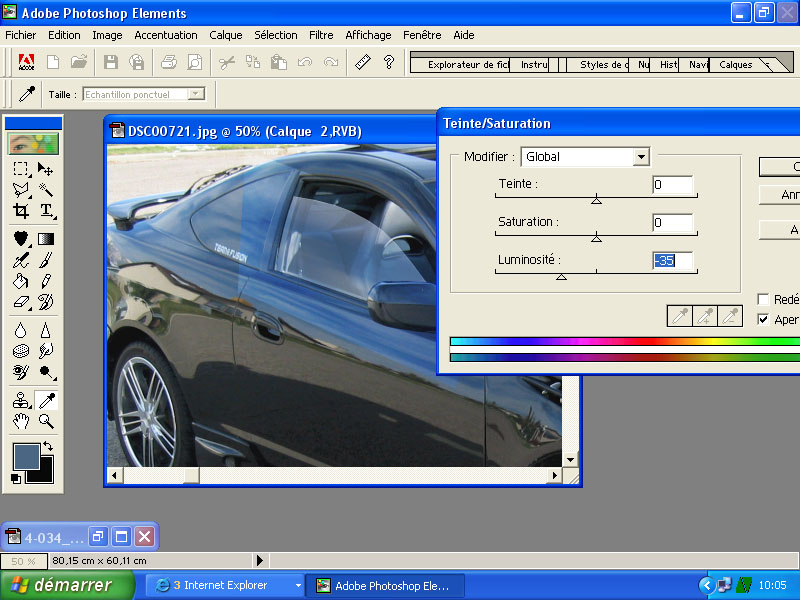Select the Sponge tool
The image size is (800, 600).
coord(20,351)
